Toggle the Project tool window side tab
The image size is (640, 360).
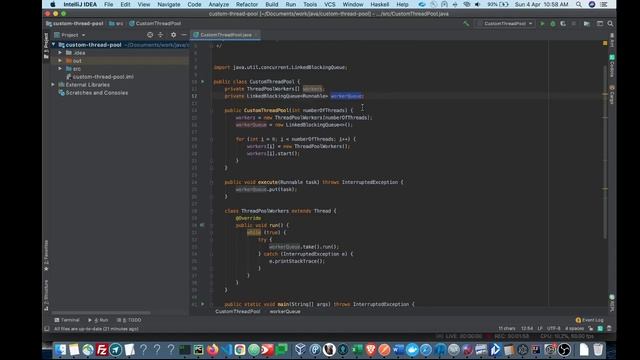[x=46, y=46]
